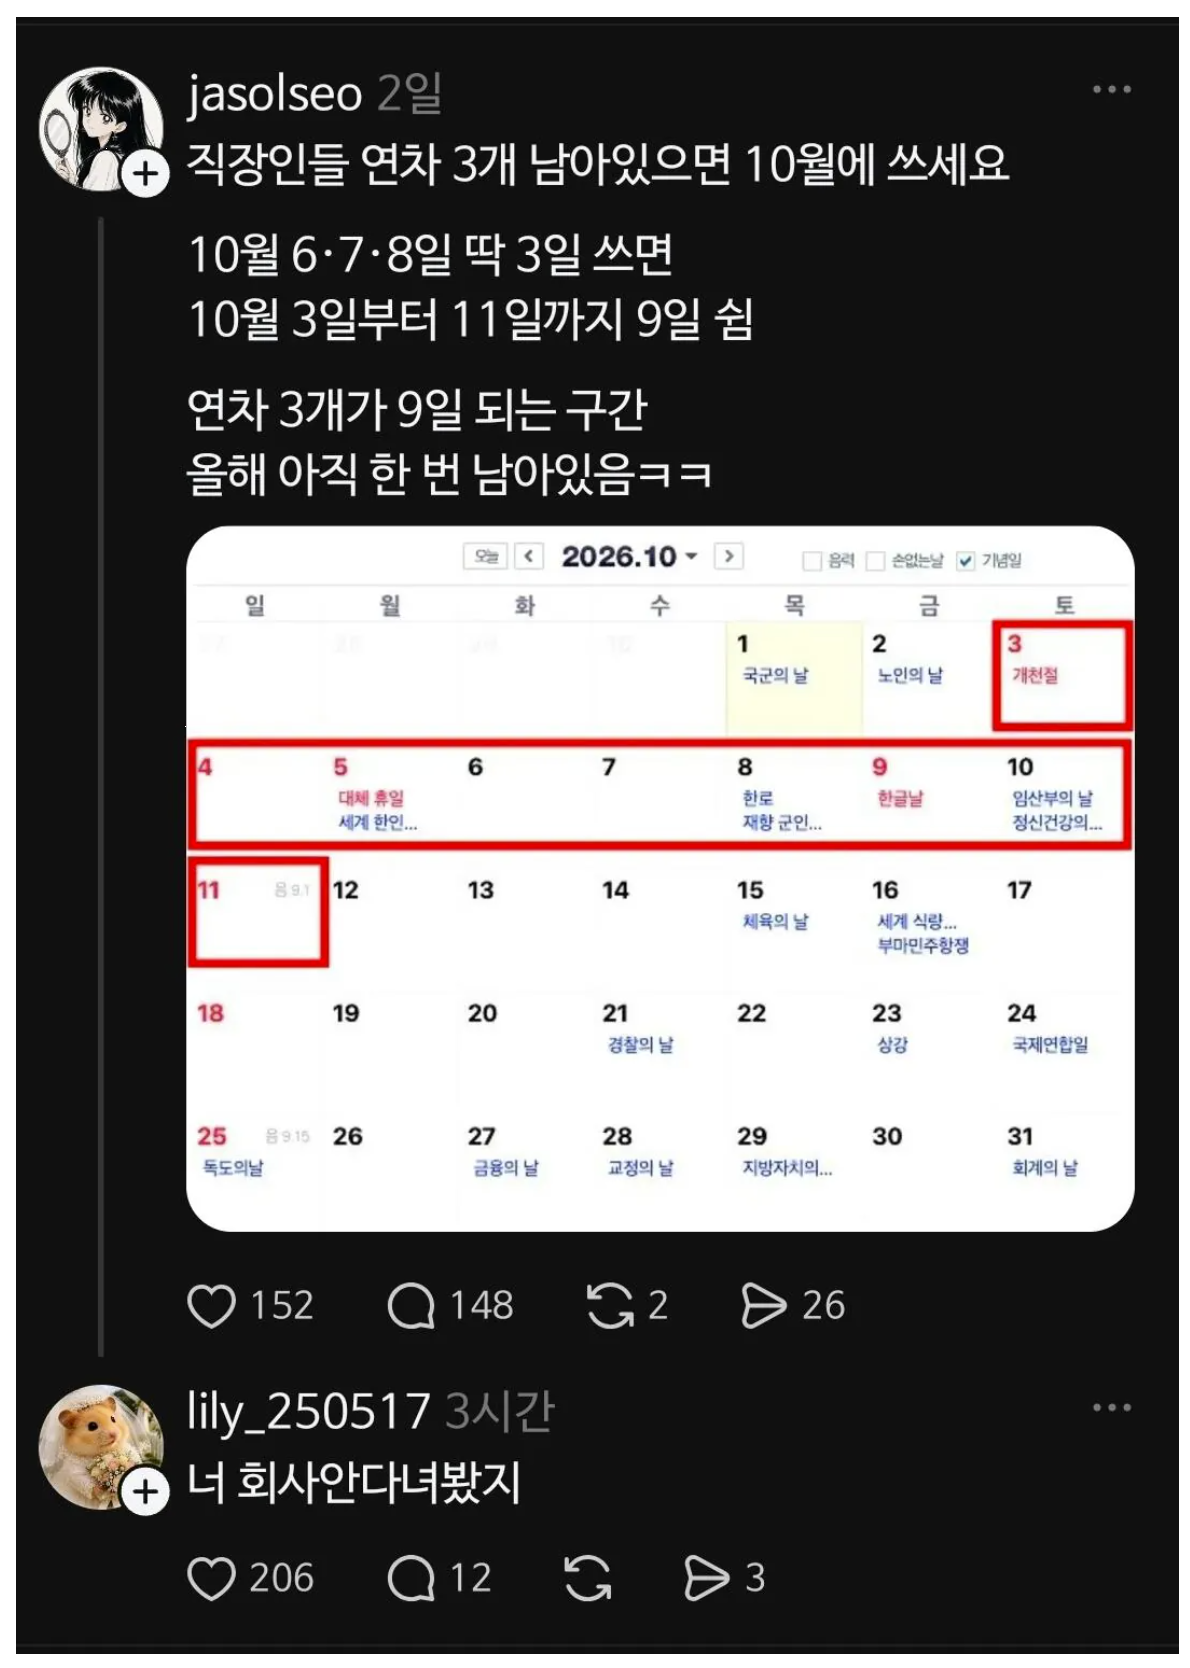
Task: Open more options on lily_250517's reply
Action: [x=1112, y=1408]
